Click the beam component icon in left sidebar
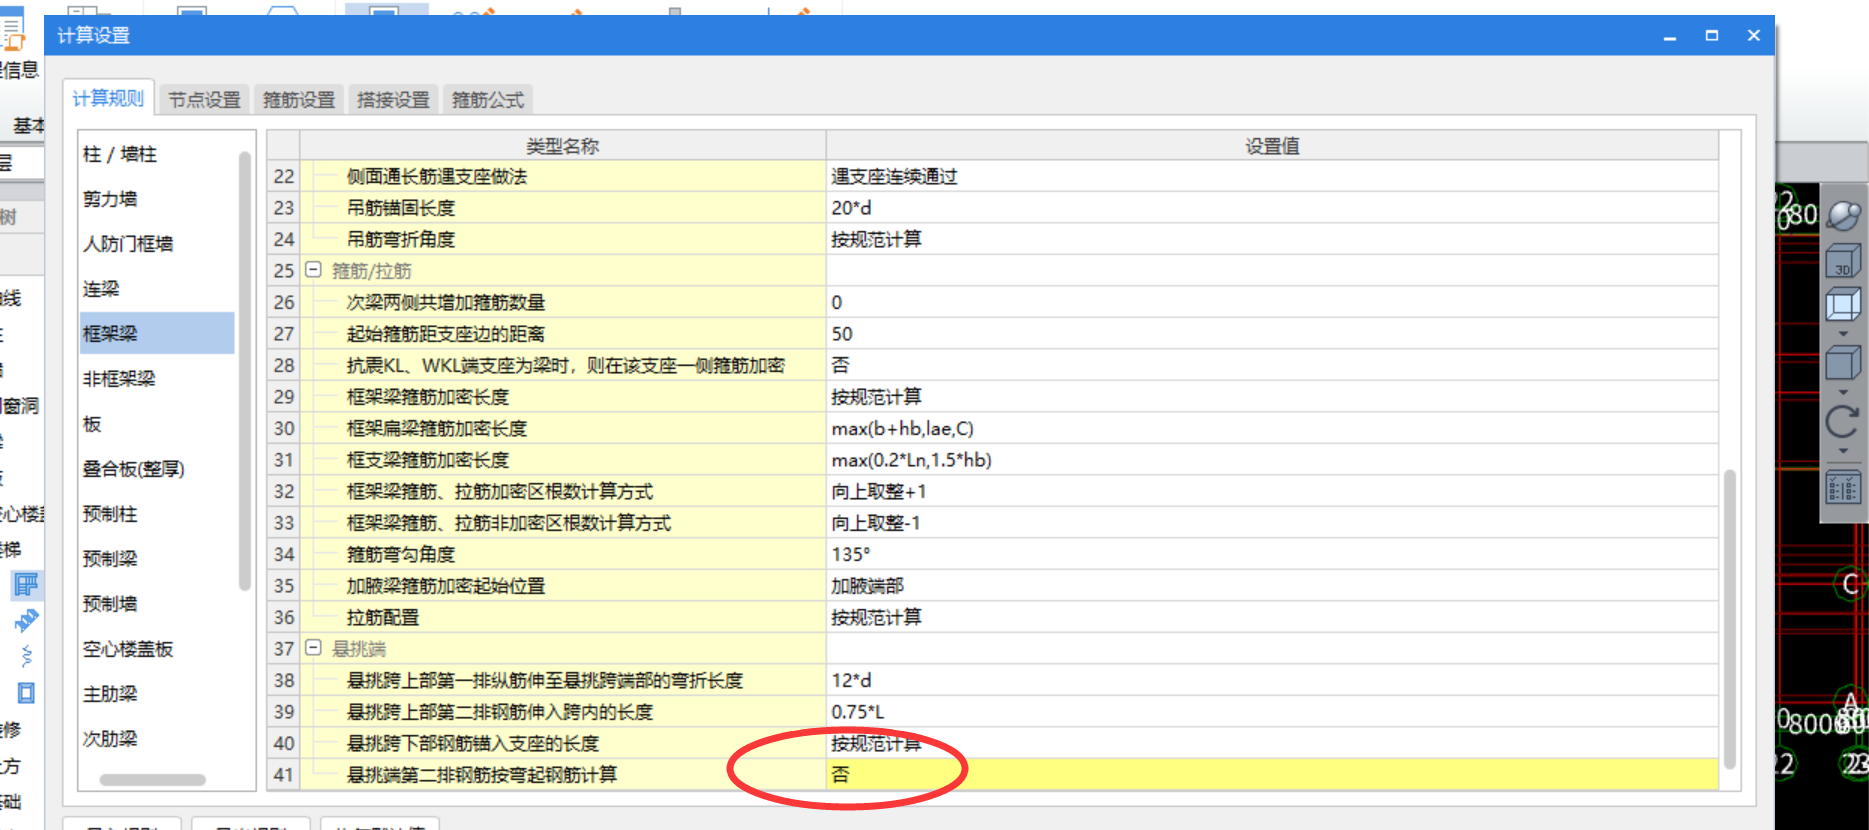The image size is (1869, 830). (26, 584)
